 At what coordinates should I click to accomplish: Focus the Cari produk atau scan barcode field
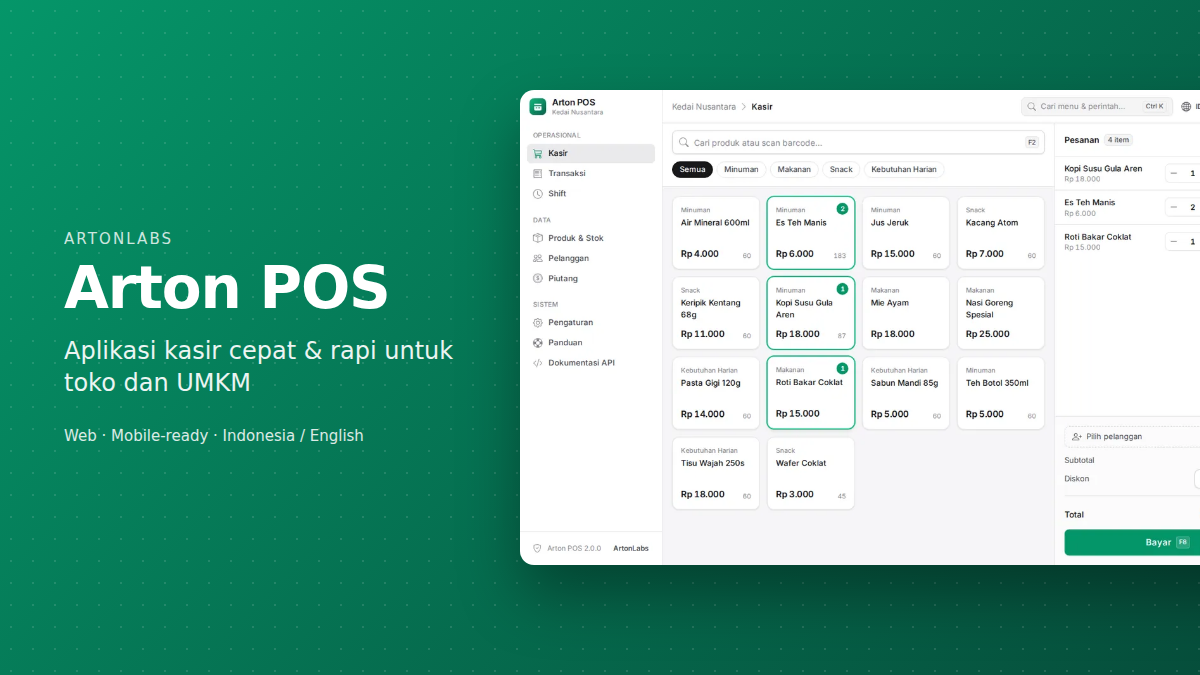[x=858, y=142]
